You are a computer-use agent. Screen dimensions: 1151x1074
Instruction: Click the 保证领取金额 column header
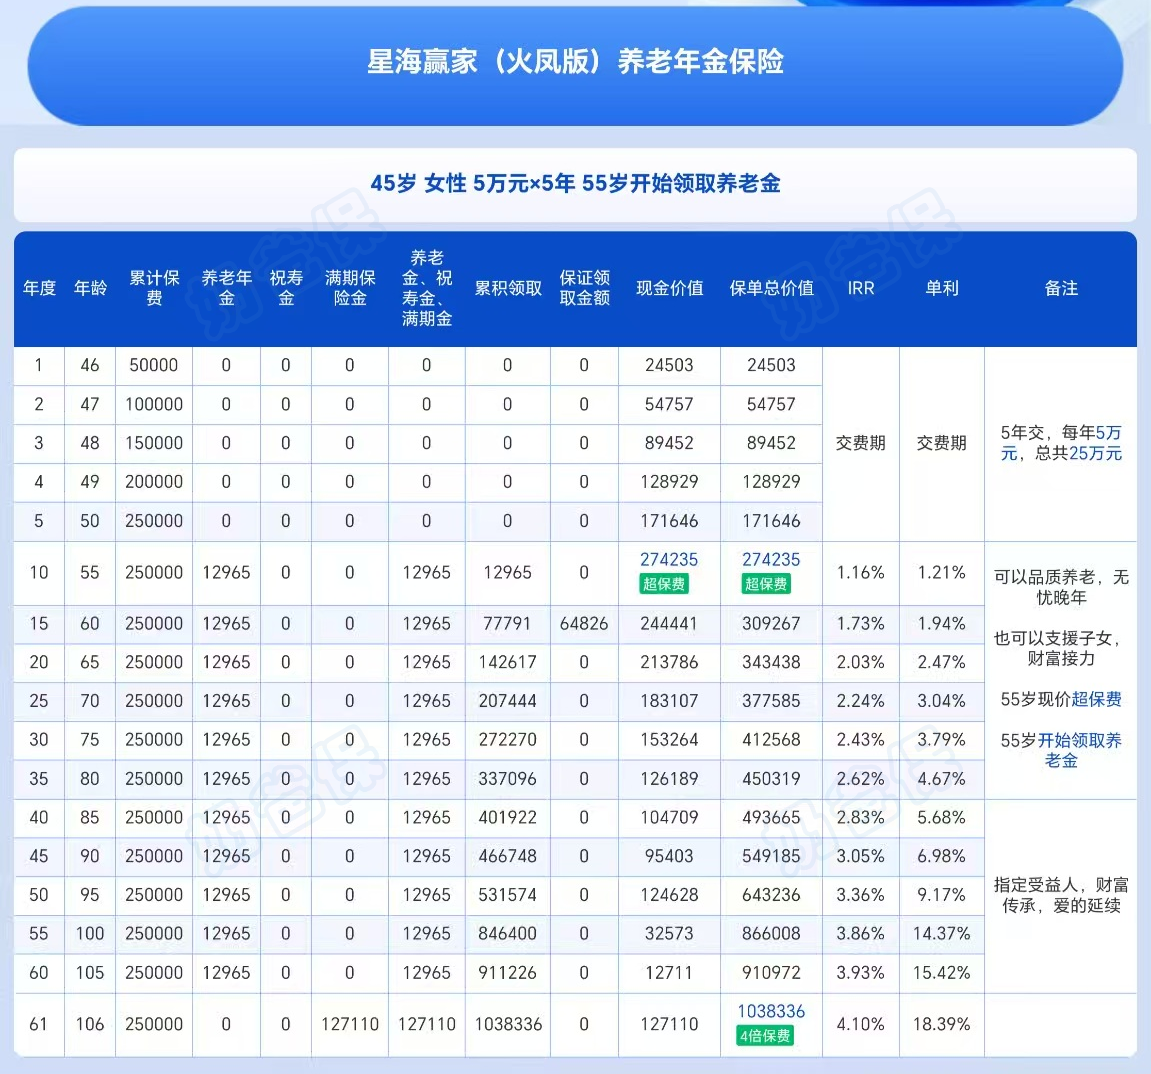[583, 289]
